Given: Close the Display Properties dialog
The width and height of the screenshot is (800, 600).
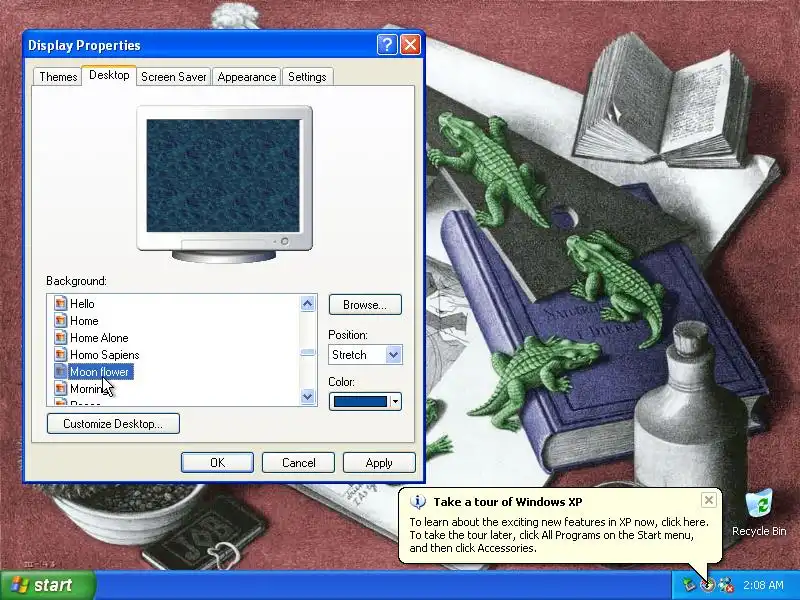Looking at the screenshot, I should pos(410,45).
